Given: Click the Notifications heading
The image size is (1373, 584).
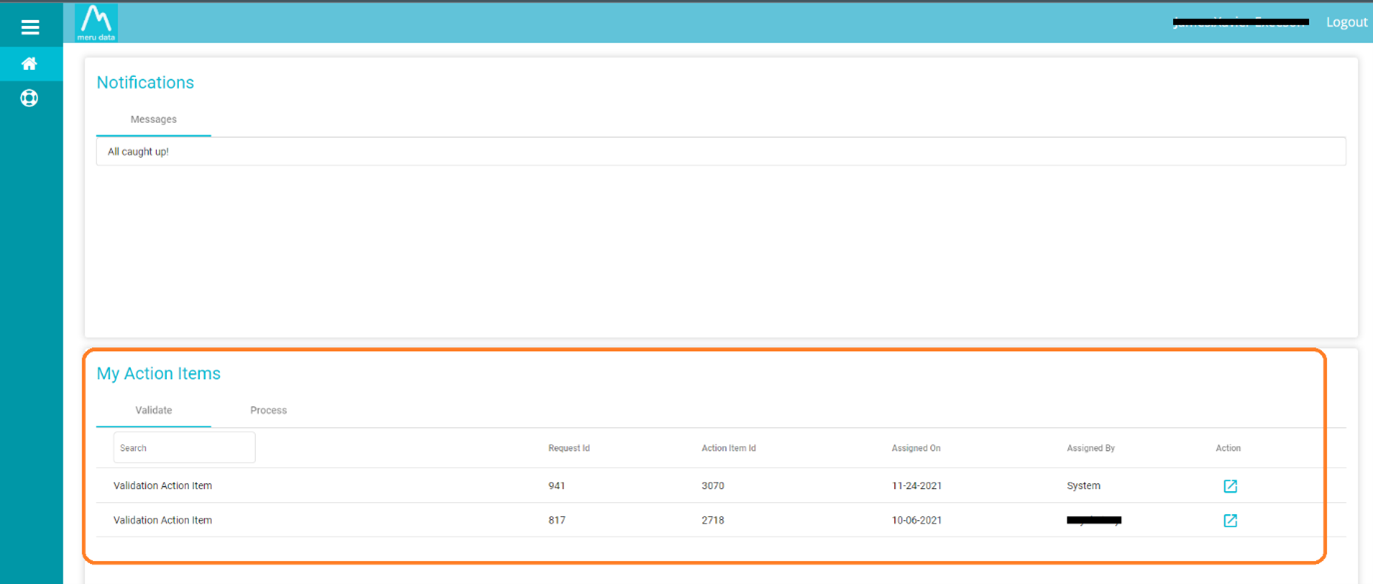Looking at the screenshot, I should [145, 83].
